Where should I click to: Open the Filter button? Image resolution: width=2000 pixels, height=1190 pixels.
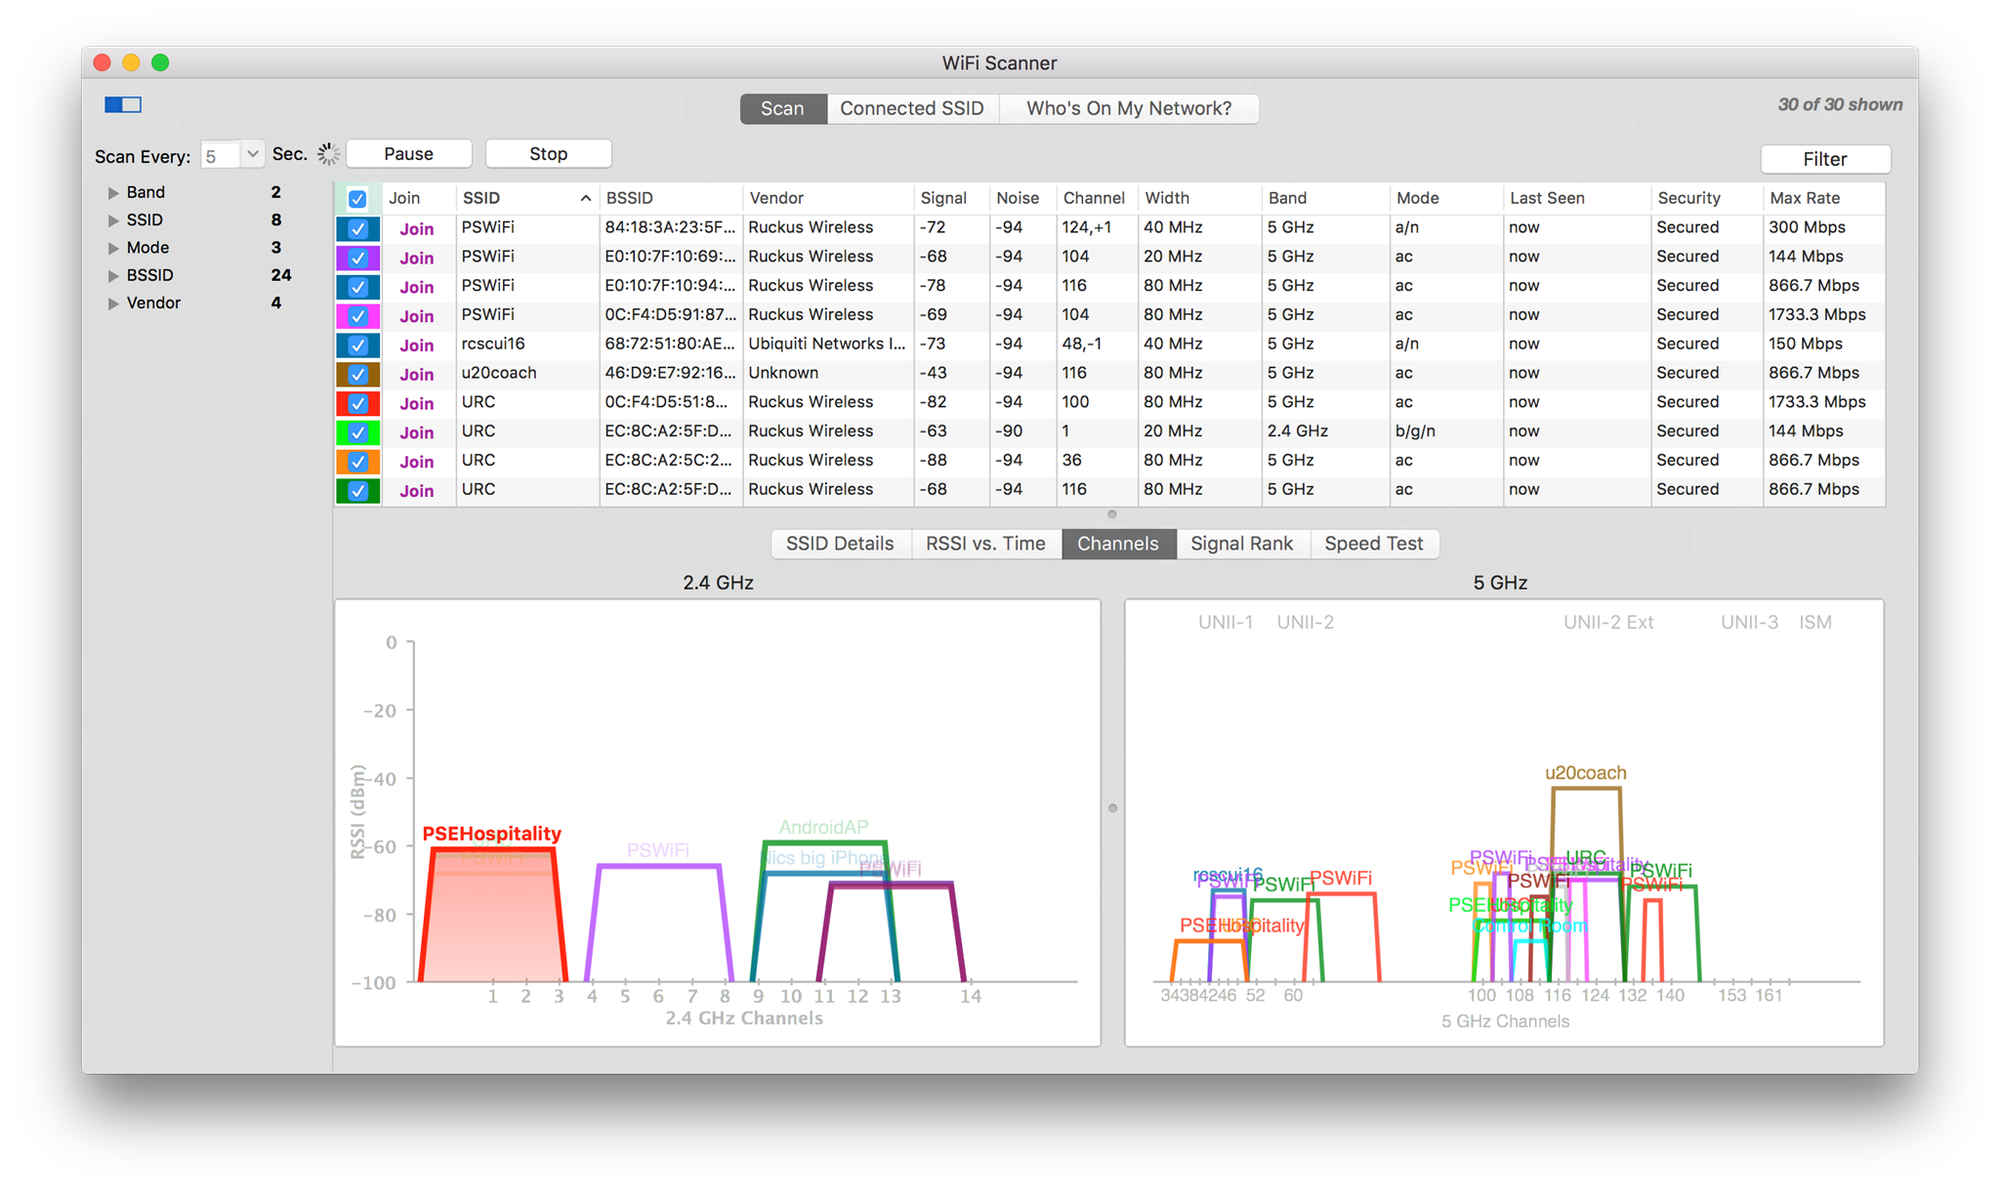point(1824,160)
